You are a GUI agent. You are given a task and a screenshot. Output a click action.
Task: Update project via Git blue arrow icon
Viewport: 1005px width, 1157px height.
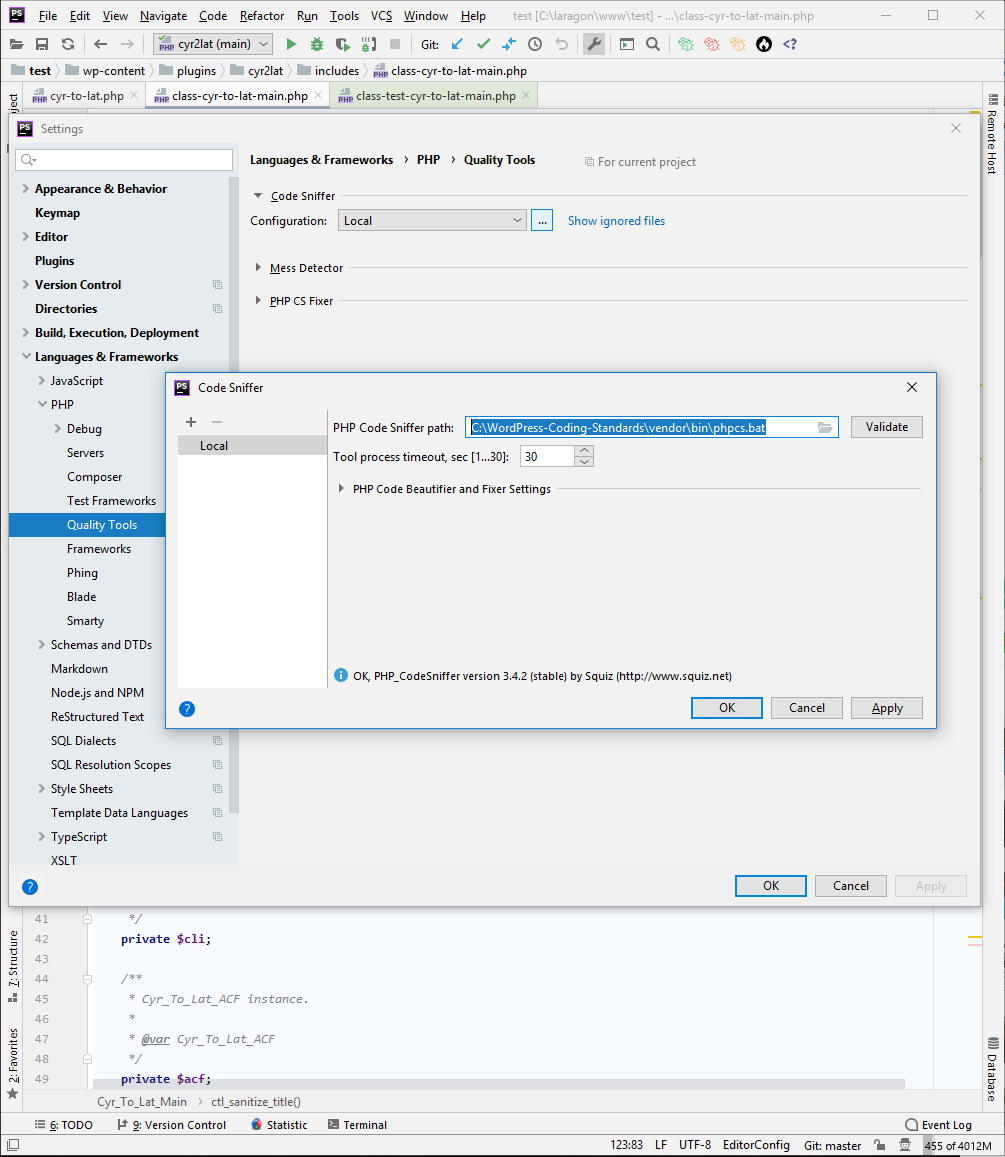point(457,44)
